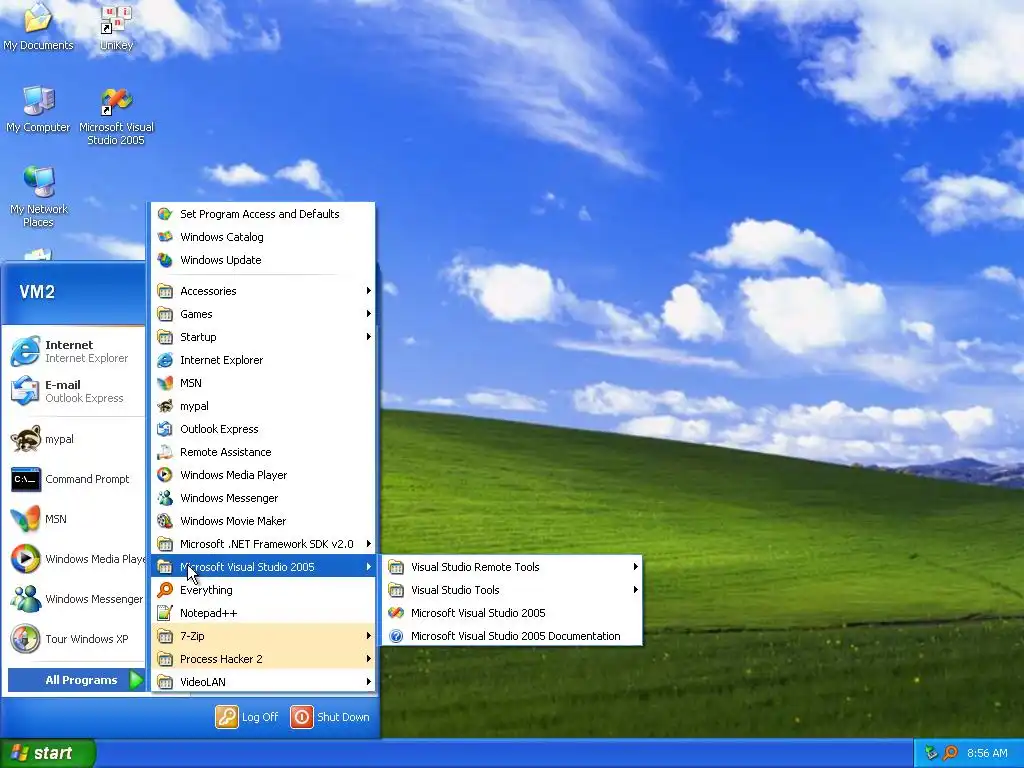Expand the Visual Studio Tools arrow
Image resolution: width=1024 pixels, height=768 pixels.
pyautogui.click(x=635, y=590)
